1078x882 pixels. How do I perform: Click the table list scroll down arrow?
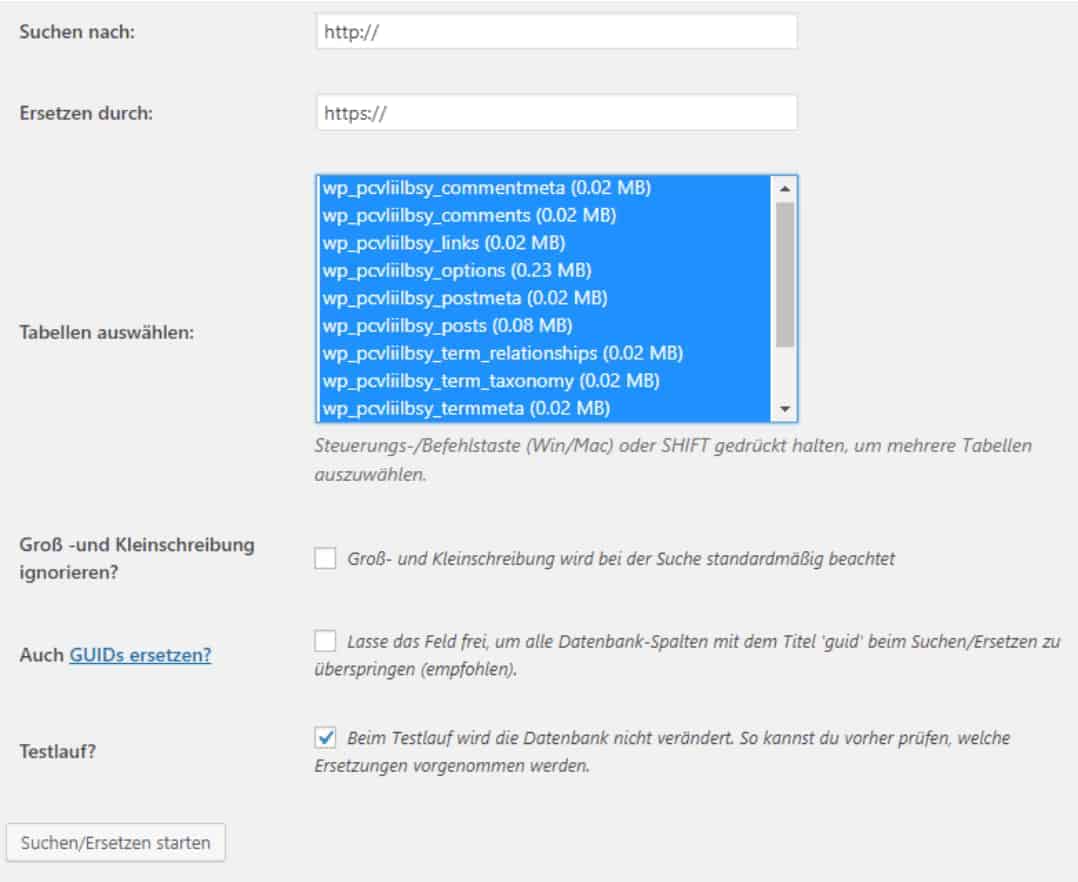click(x=785, y=409)
